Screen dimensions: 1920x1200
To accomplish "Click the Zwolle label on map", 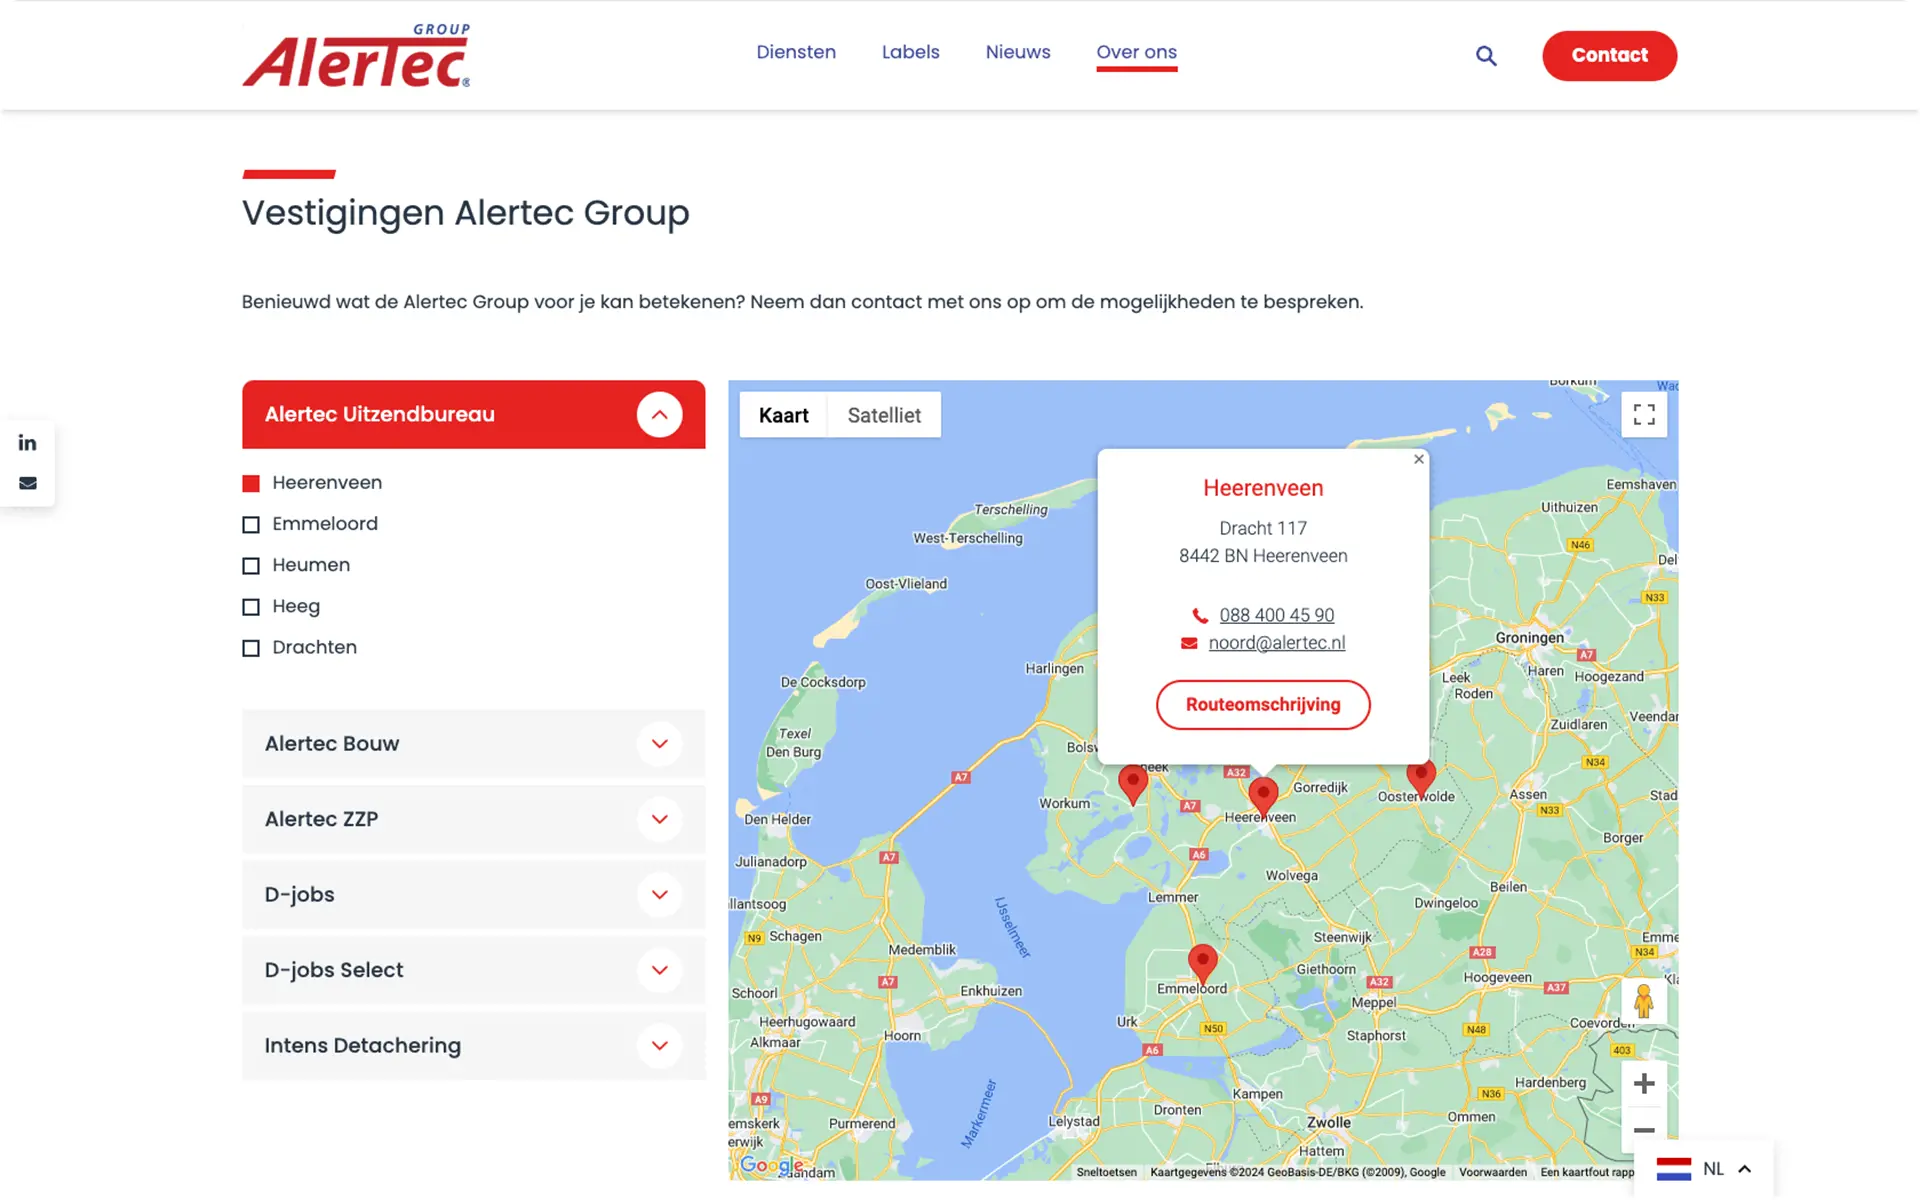I will [x=1328, y=1123].
